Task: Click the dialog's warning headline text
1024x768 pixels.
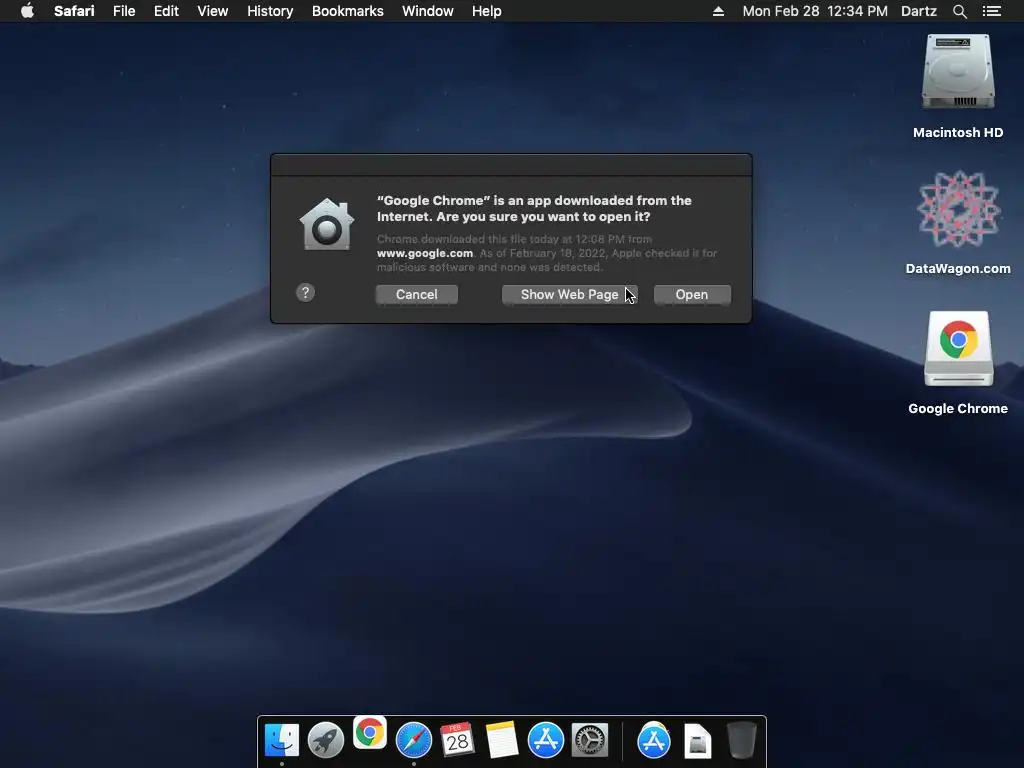Action: point(534,208)
